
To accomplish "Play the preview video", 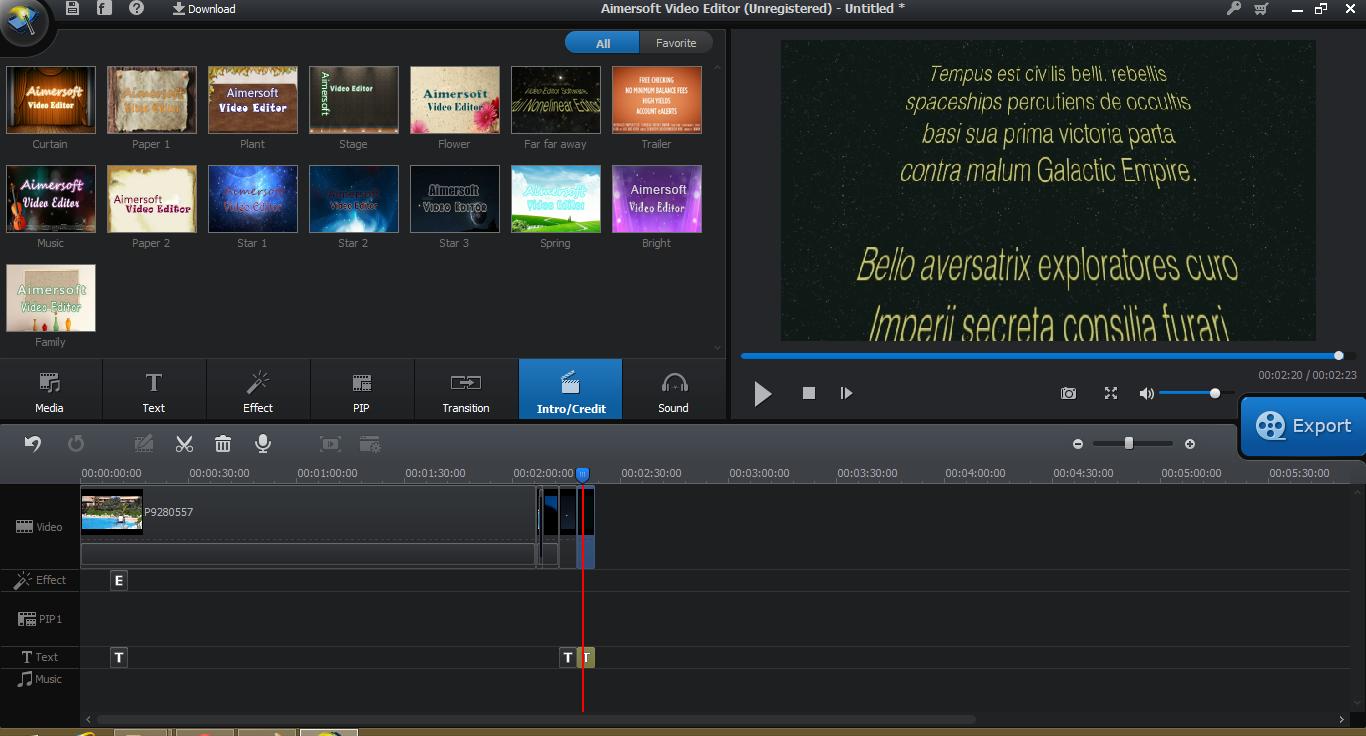I will click(763, 394).
